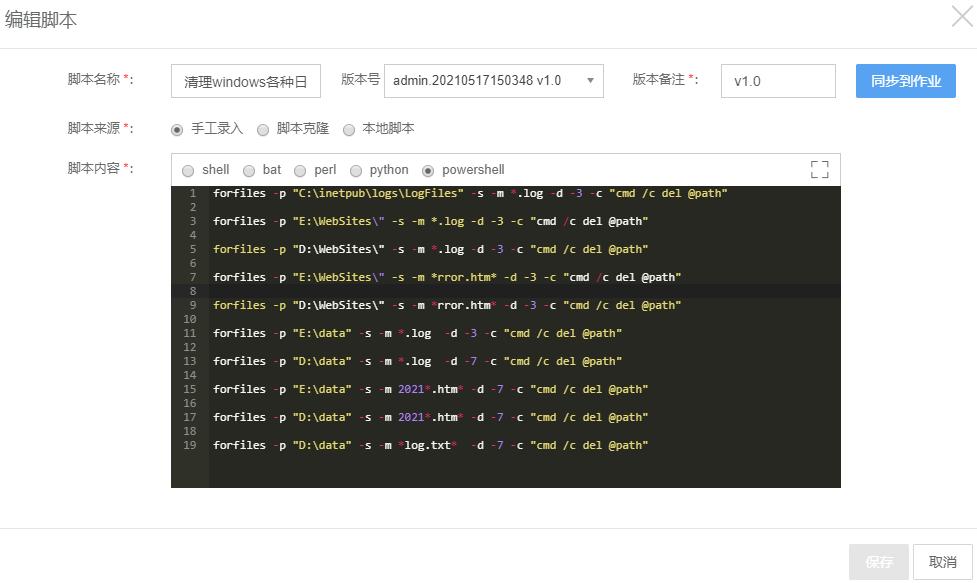Screen dimensions: 977x583
Task: Close the 编辑脚本 dialog
Action: 962,18
